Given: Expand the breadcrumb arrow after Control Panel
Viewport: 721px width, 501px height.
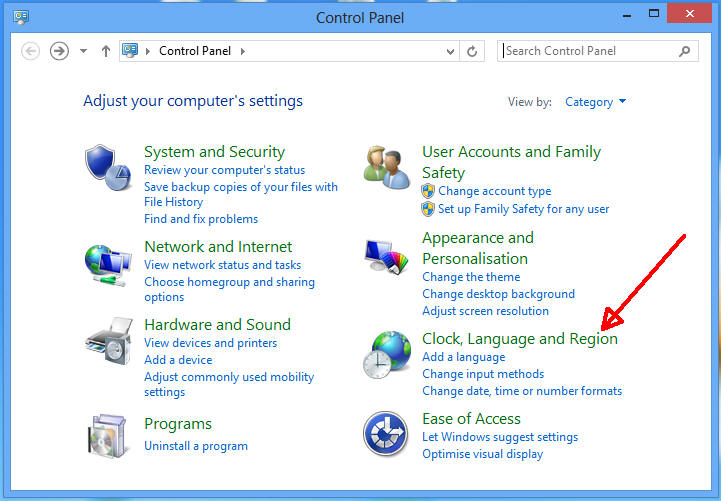Looking at the screenshot, I should 242,51.
